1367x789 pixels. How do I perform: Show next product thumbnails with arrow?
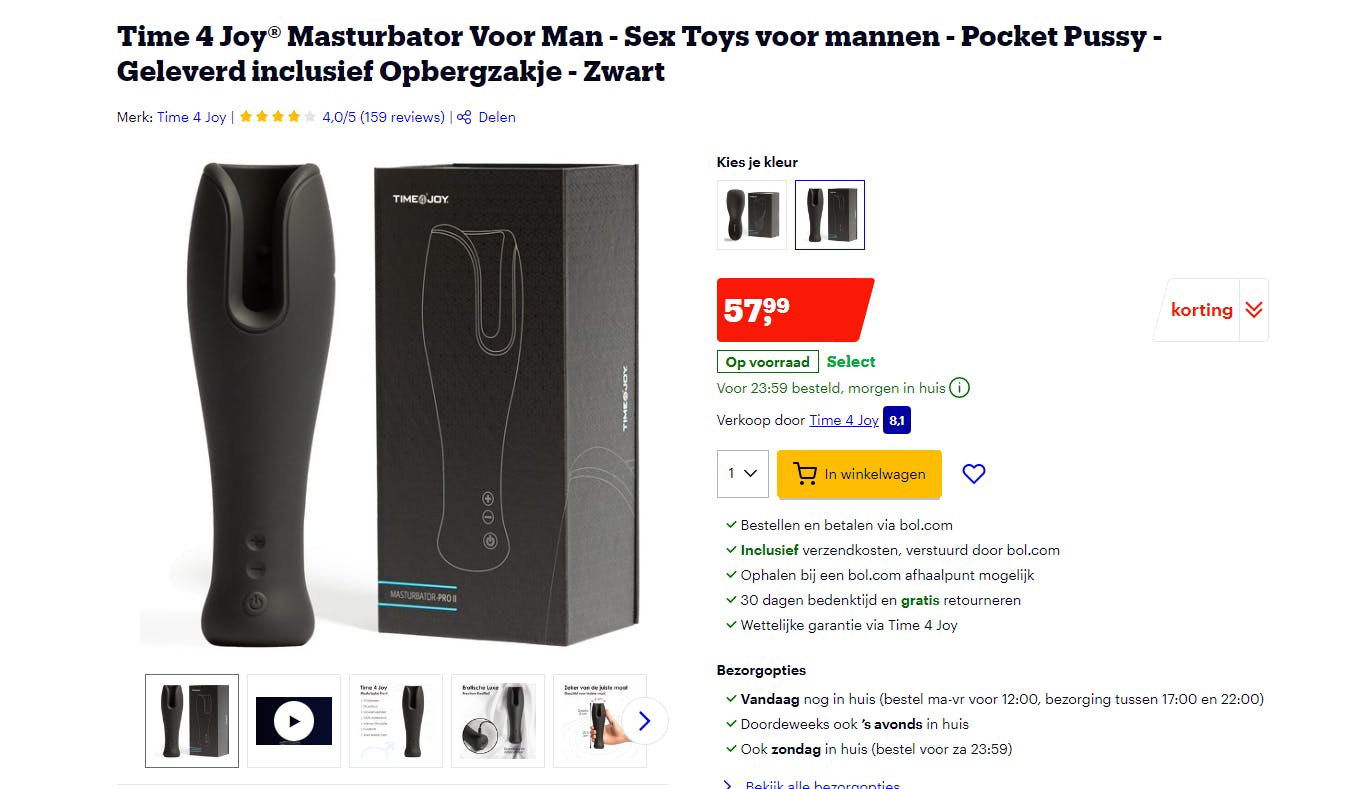point(644,721)
